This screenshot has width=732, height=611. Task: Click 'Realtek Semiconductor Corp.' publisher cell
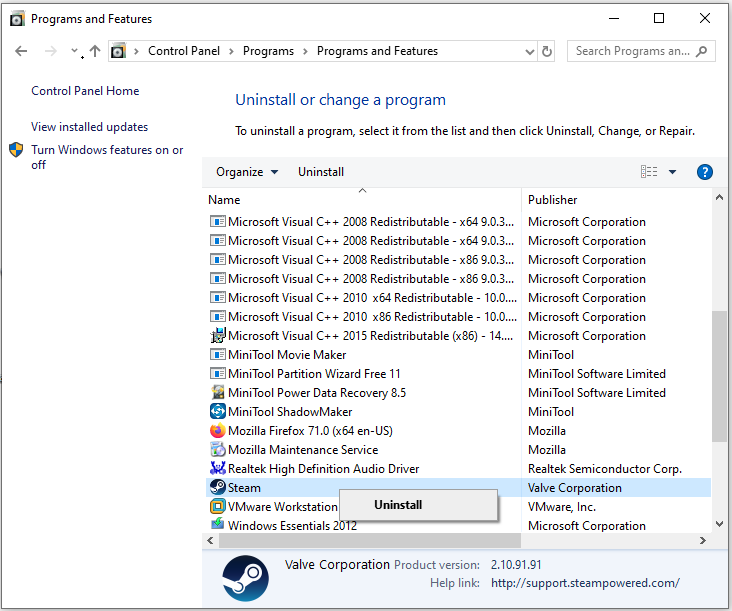coord(605,469)
